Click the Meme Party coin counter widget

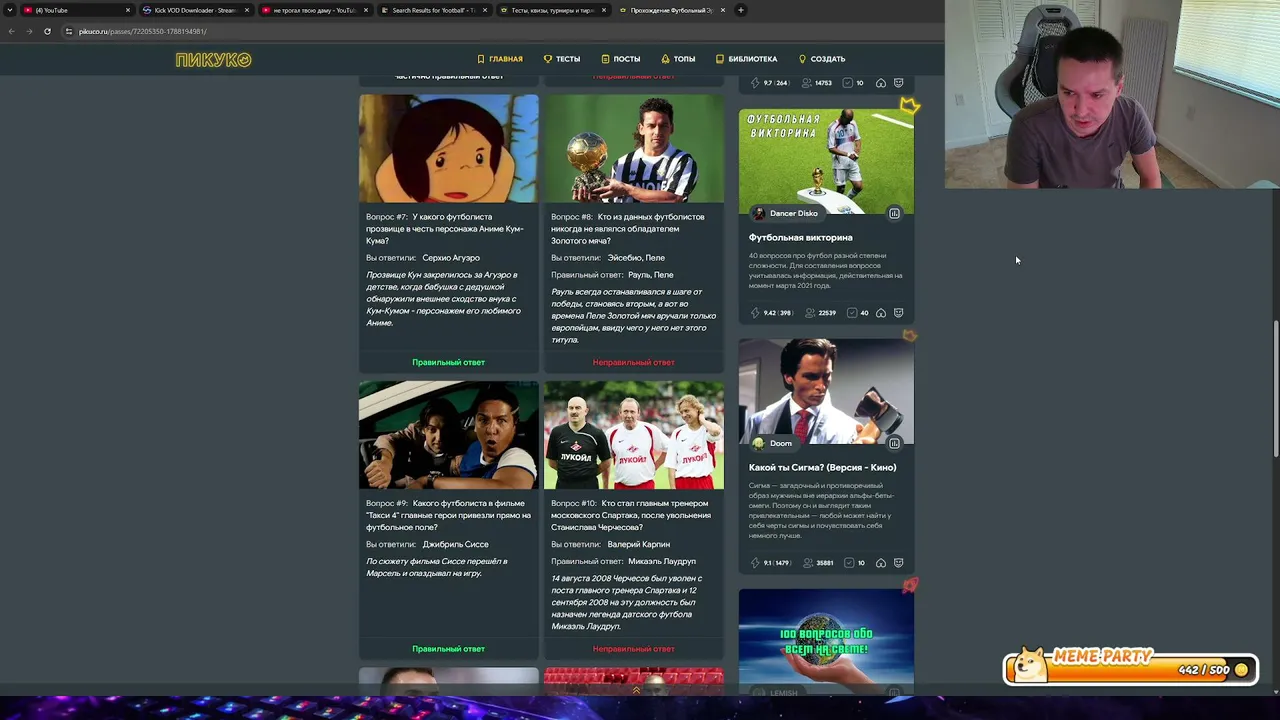pos(1131,667)
